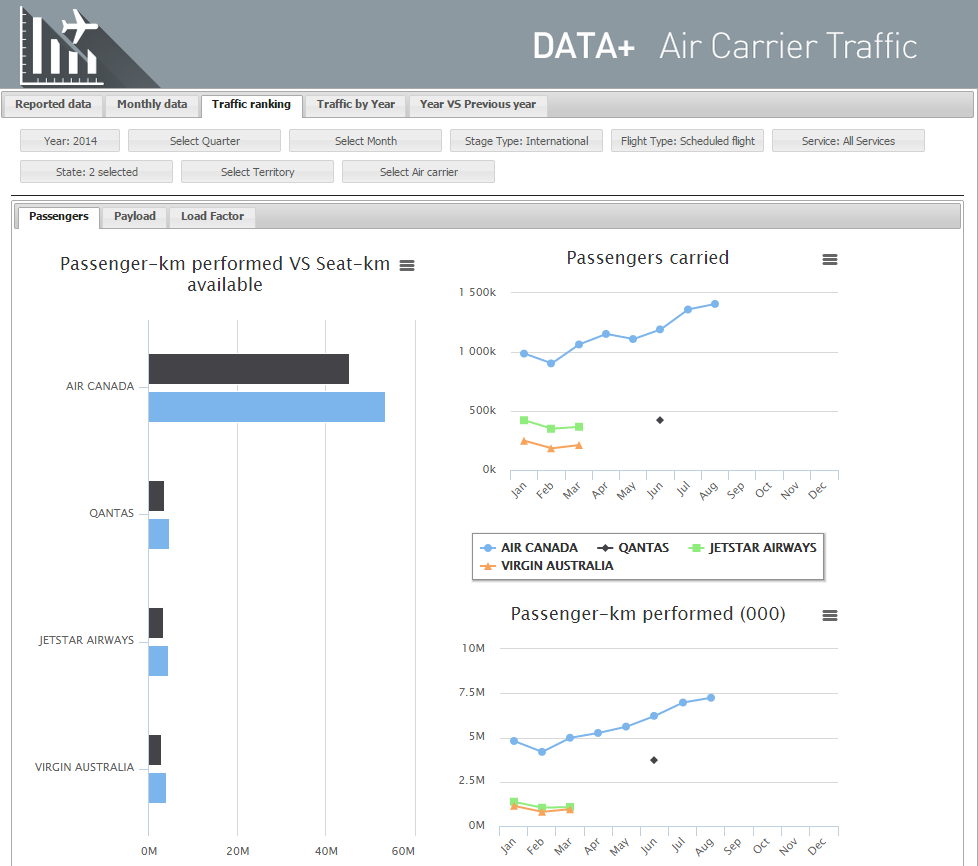Open the Passengers carried chart context menu
Viewport: 978px width, 866px height.
pyautogui.click(x=830, y=260)
